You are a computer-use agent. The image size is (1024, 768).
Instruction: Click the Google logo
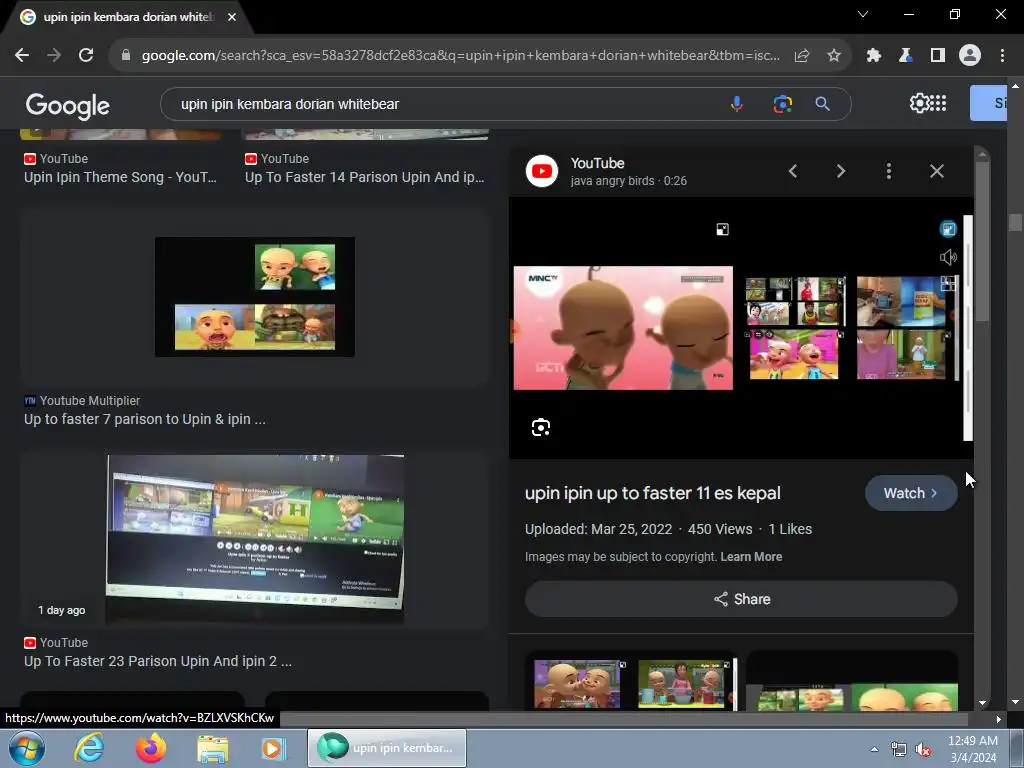[67, 105]
